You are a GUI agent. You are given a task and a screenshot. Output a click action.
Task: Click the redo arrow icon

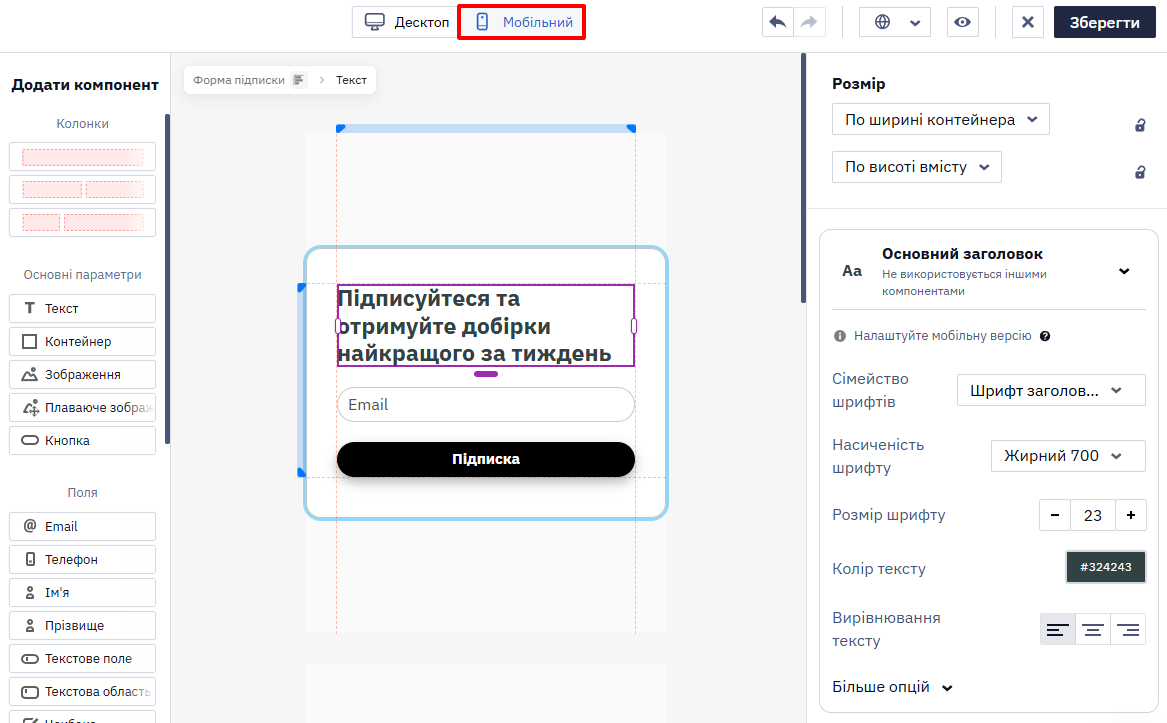click(x=810, y=22)
